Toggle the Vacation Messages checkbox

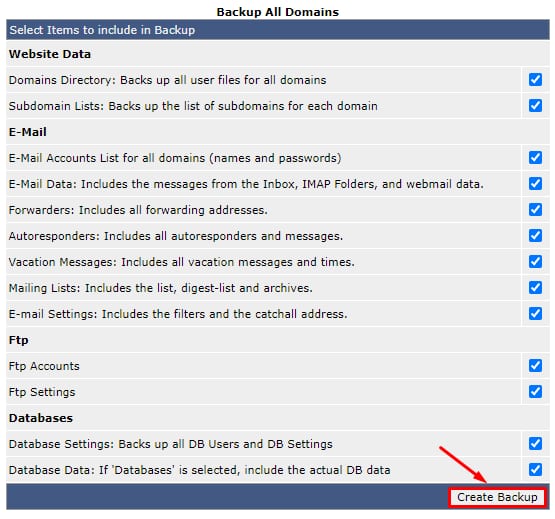(x=535, y=262)
